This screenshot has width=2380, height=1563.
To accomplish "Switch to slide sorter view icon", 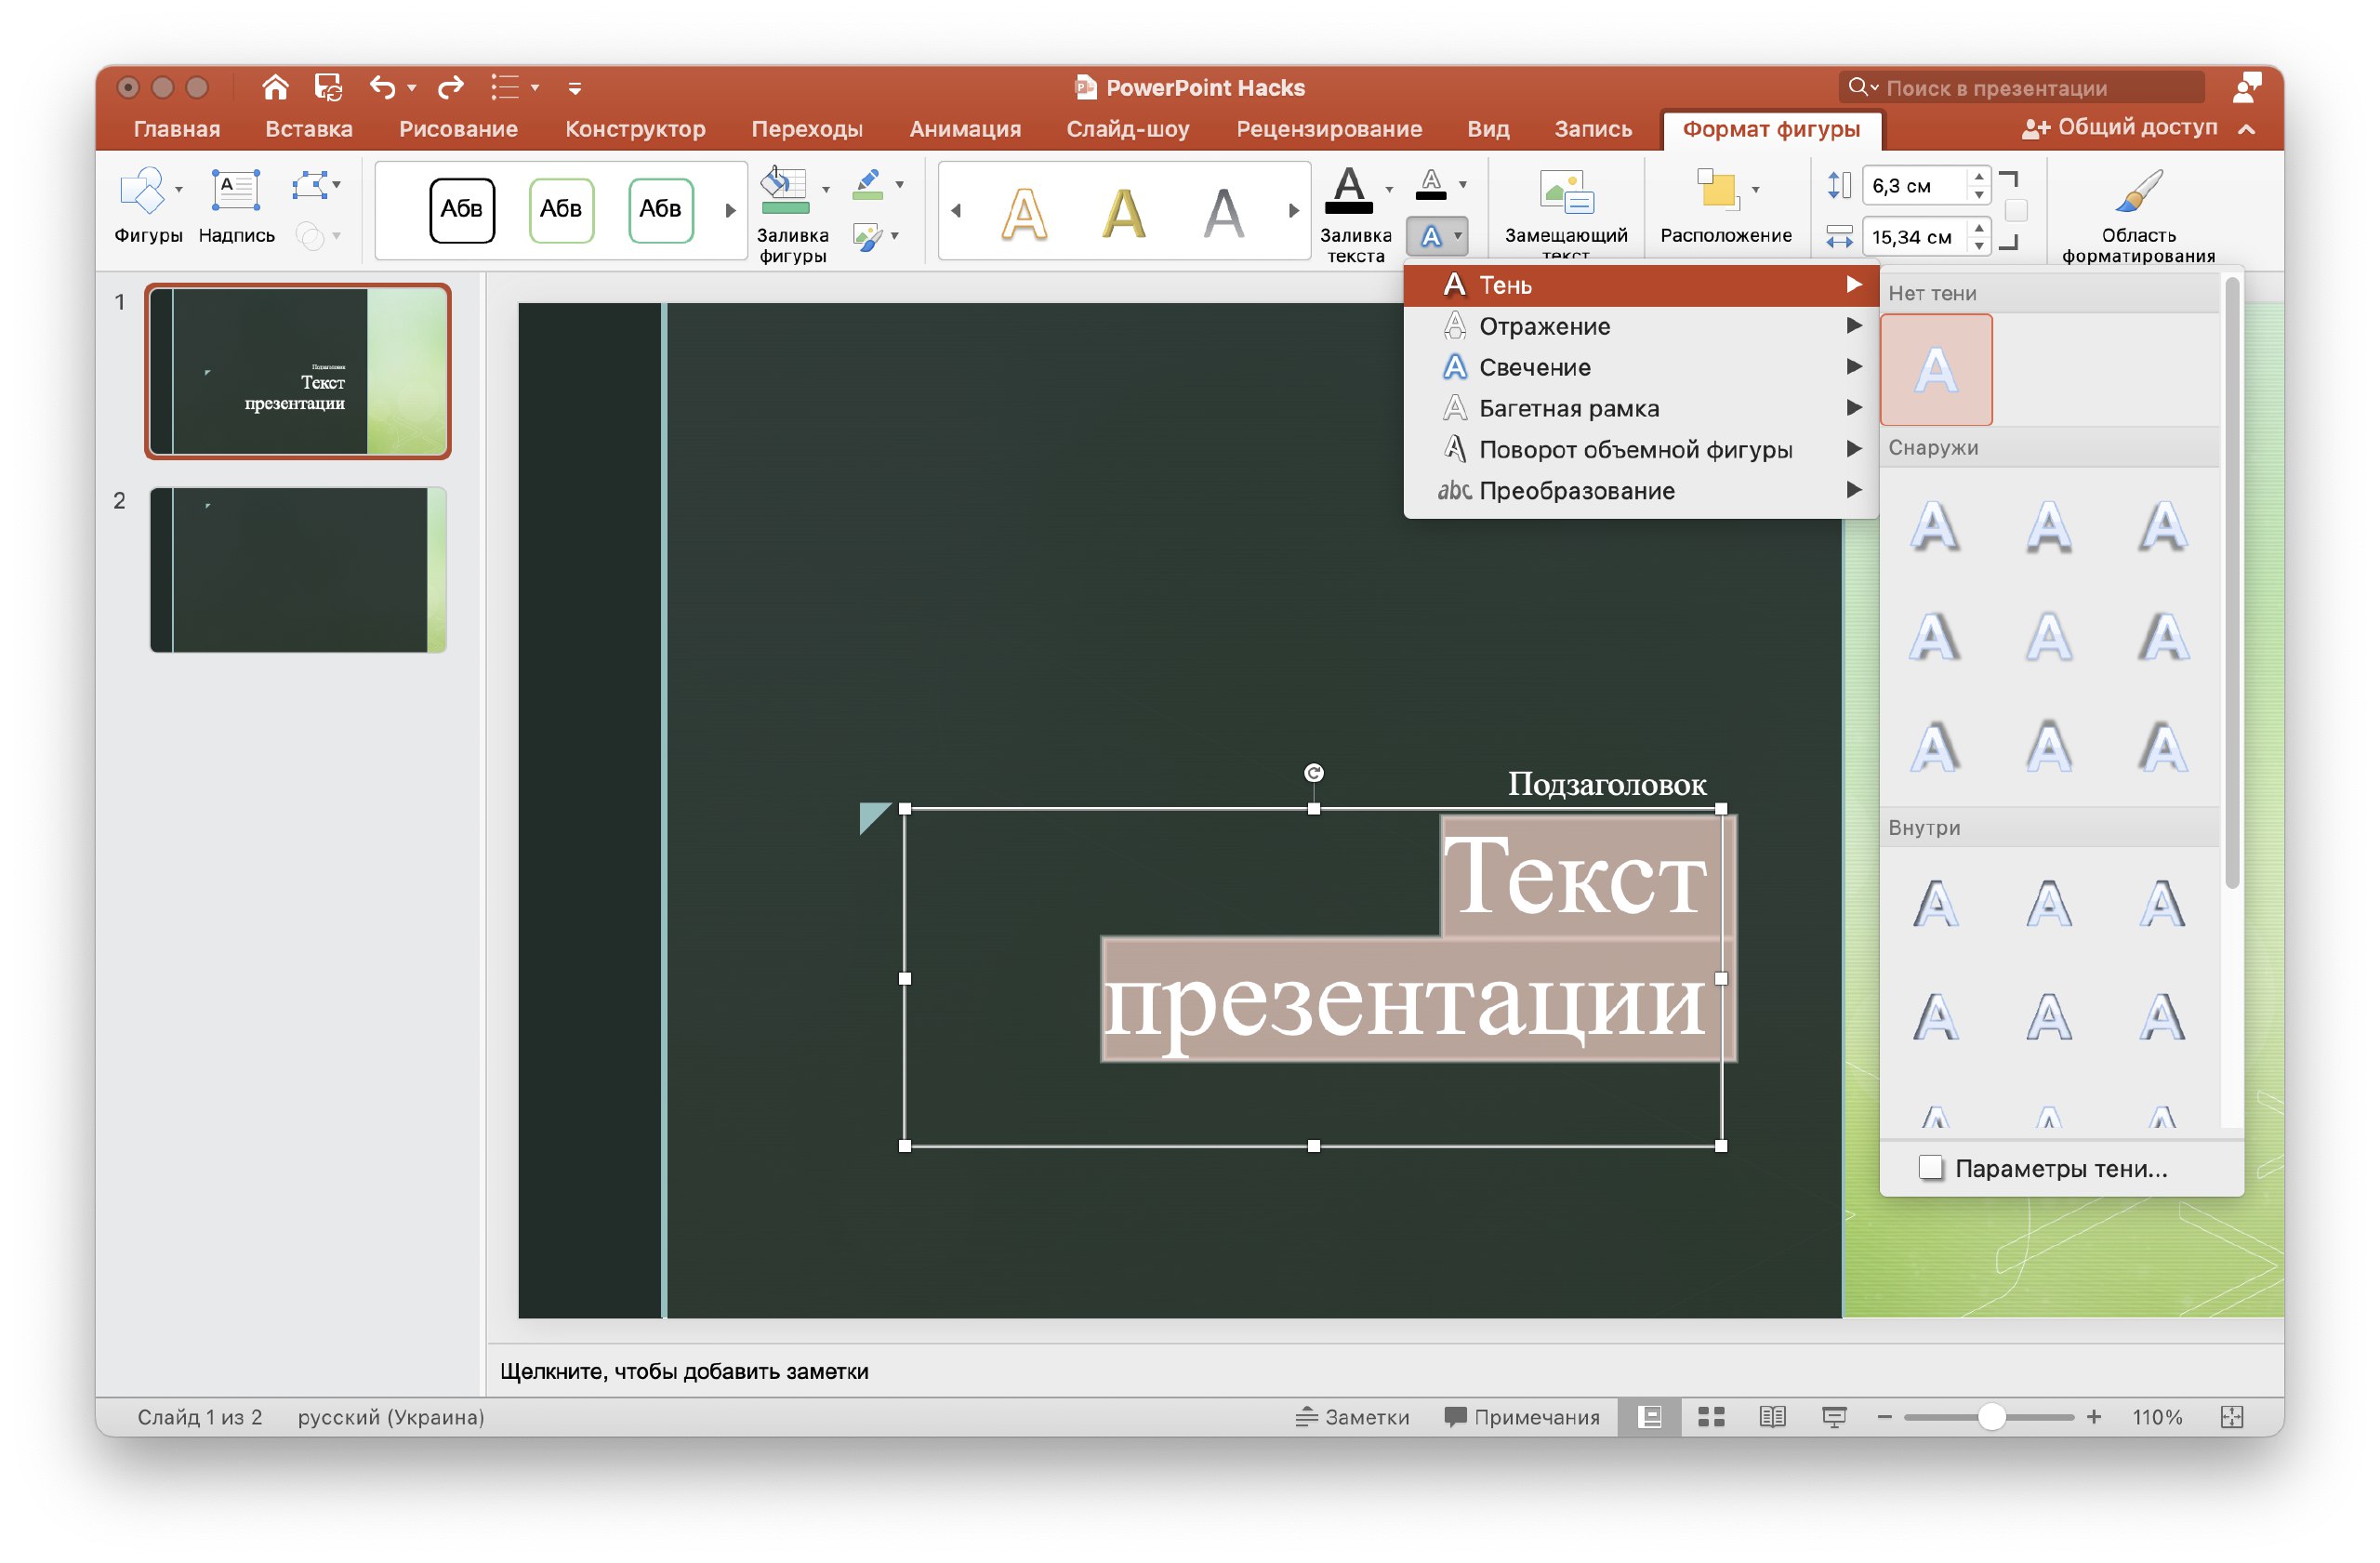I will click(x=1711, y=1417).
